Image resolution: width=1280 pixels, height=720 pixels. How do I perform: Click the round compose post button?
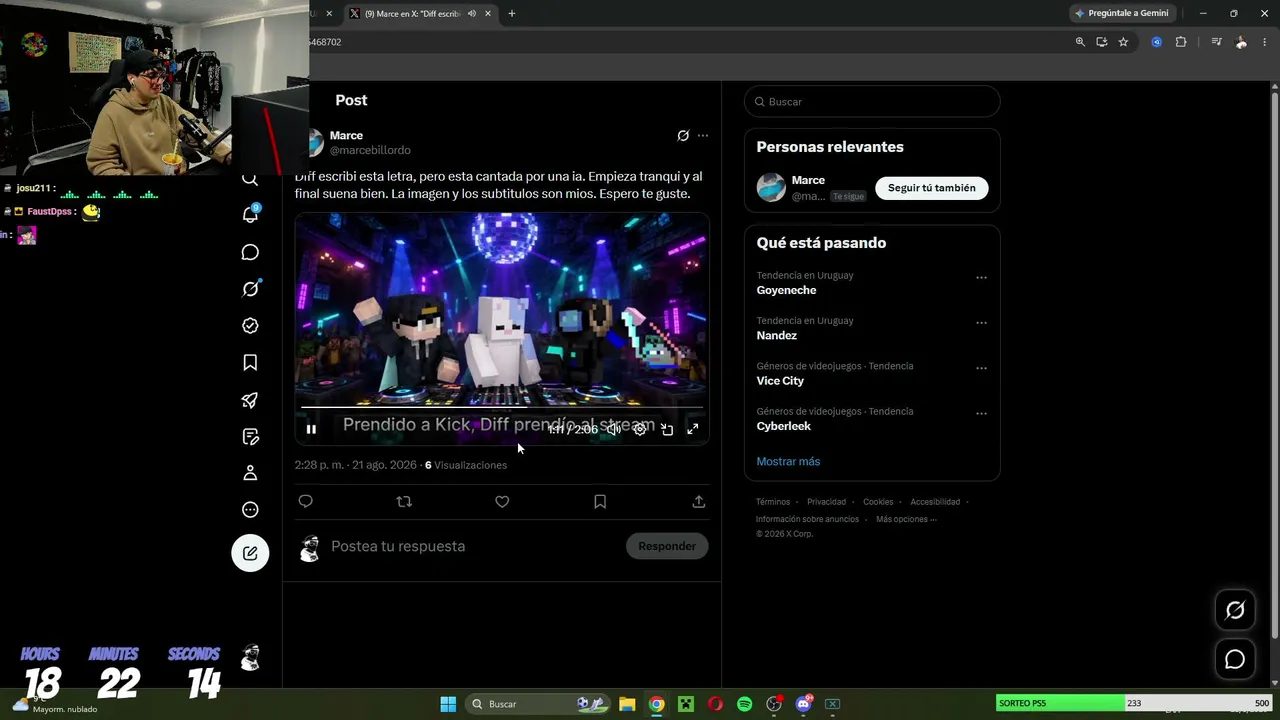(x=250, y=553)
